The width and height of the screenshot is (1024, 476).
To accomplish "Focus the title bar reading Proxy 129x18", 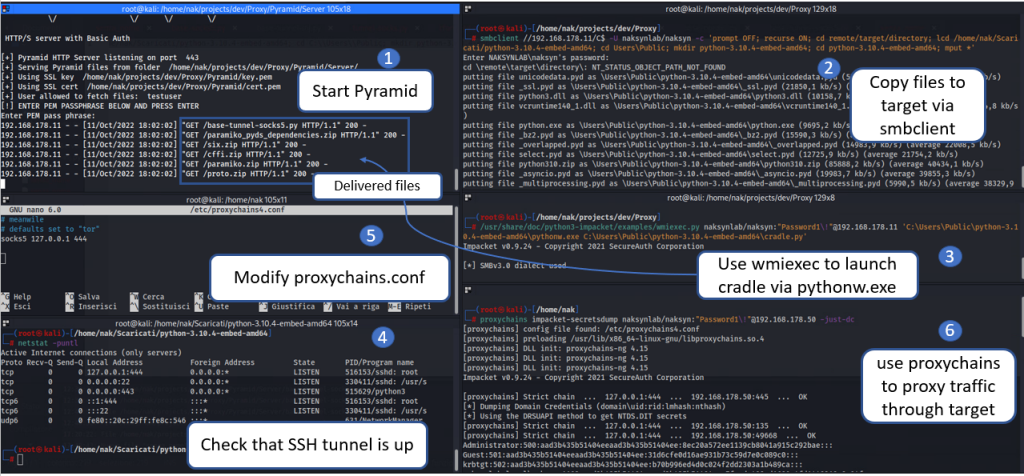I will pos(743,9).
